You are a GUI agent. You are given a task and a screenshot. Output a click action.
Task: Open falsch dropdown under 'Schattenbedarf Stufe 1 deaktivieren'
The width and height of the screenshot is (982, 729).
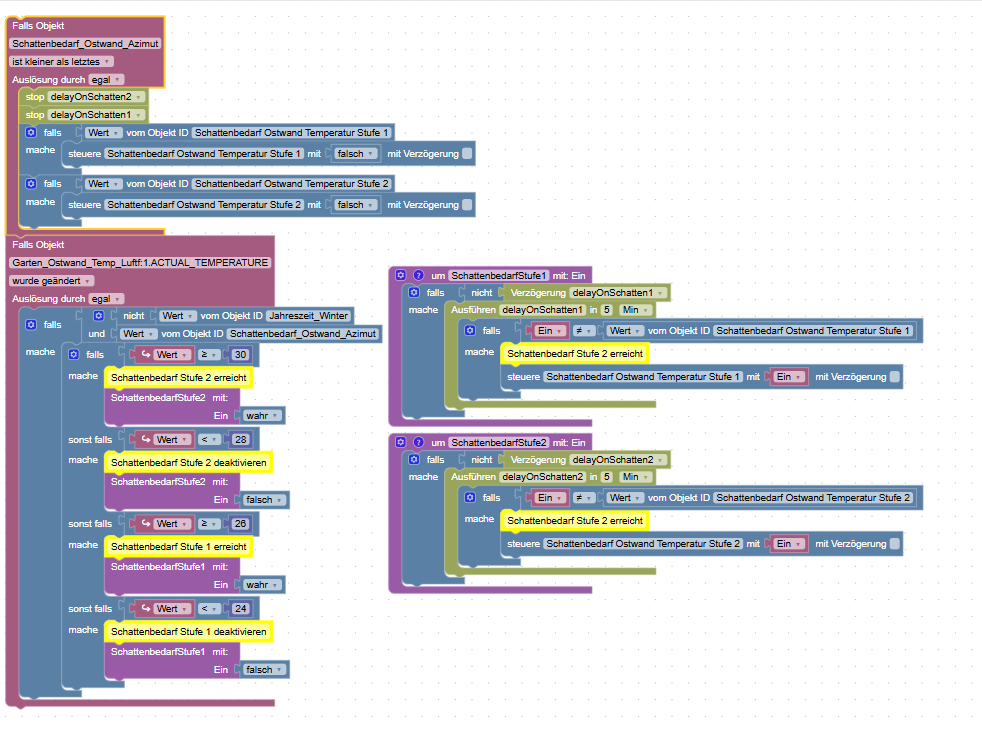(x=264, y=670)
